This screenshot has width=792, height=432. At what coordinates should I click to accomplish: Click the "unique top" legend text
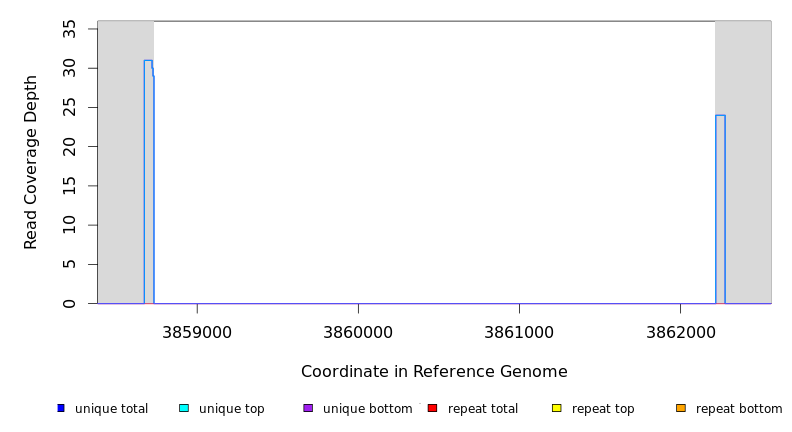231,409
